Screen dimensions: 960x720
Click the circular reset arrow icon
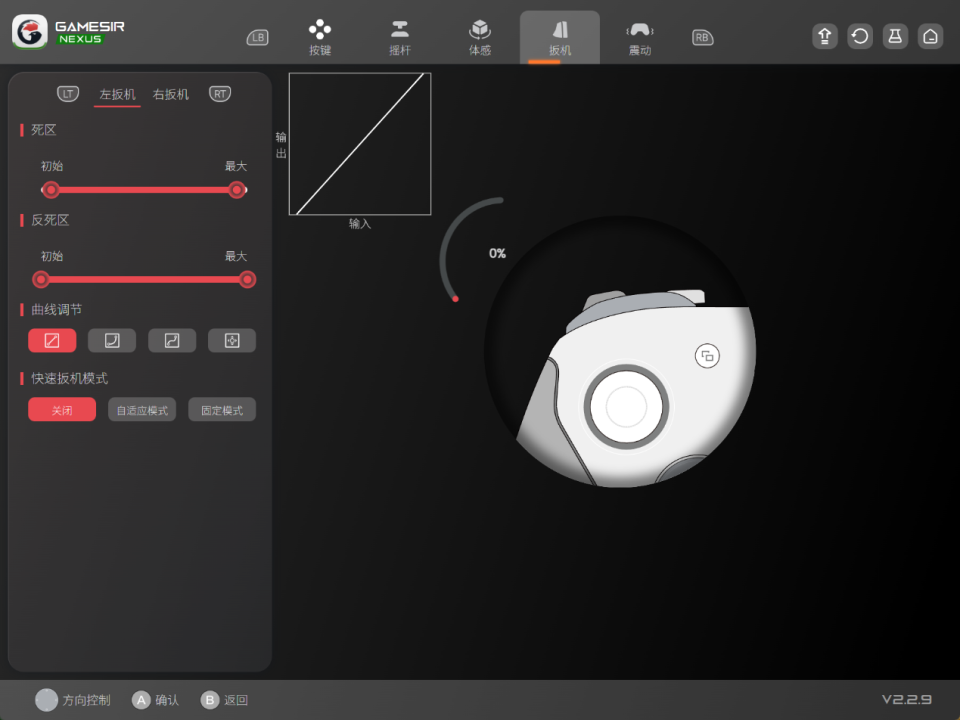(860, 37)
